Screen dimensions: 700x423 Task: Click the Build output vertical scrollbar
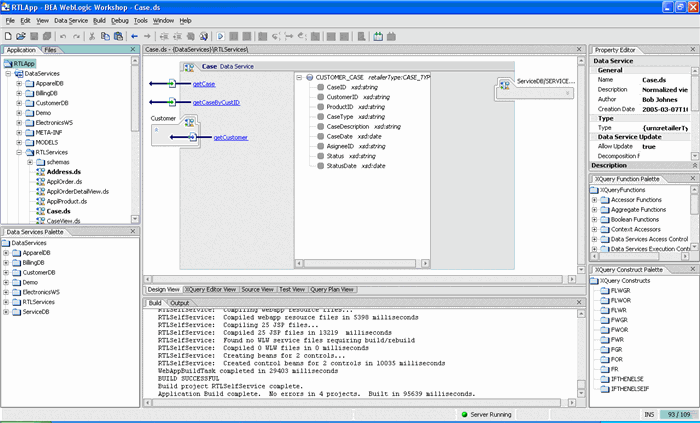pyautogui.click(x=581, y=353)
